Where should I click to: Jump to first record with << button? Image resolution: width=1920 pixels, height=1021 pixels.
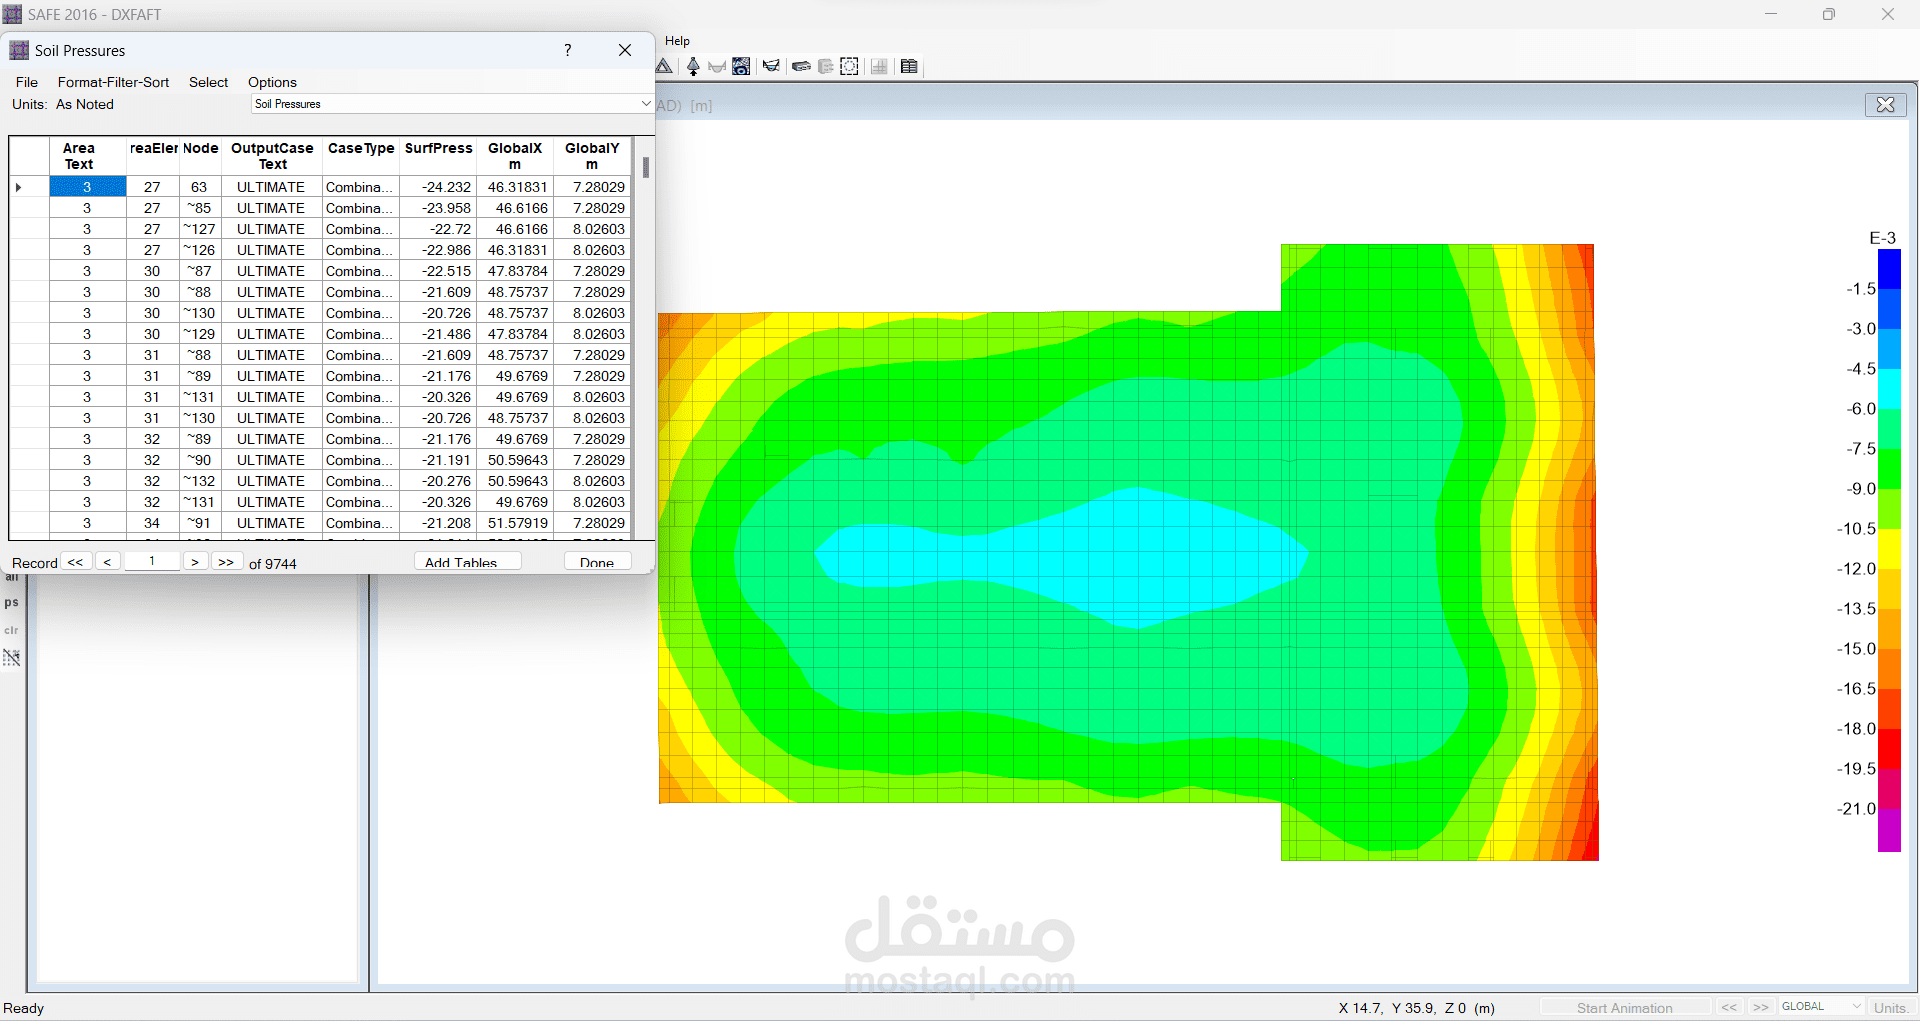[76, 562]
